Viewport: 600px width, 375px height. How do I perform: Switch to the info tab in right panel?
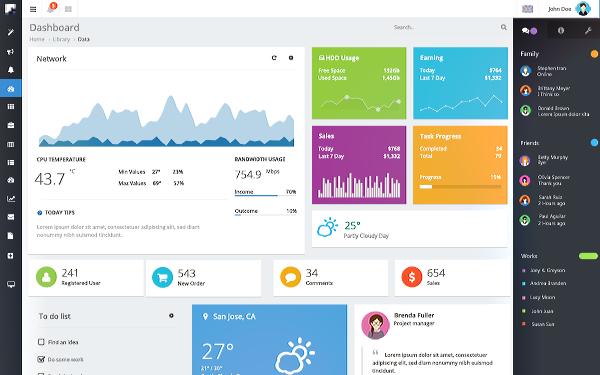(x=561, y=31)
